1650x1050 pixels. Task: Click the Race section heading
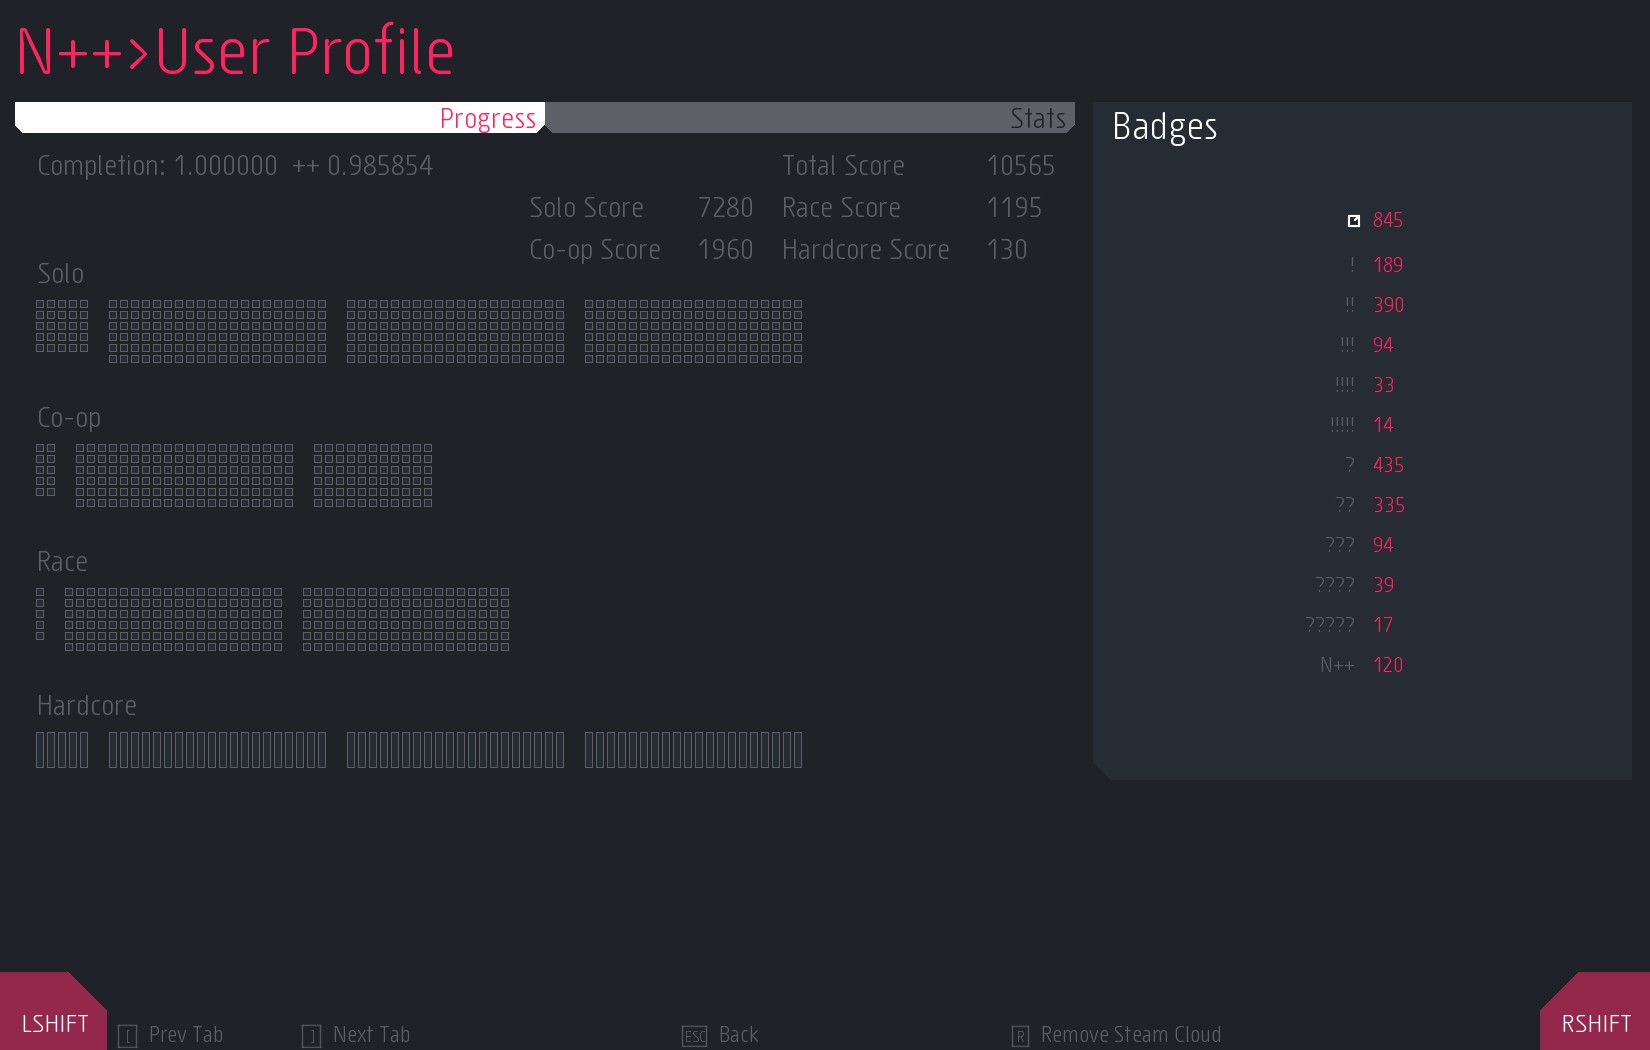(62, 561)
